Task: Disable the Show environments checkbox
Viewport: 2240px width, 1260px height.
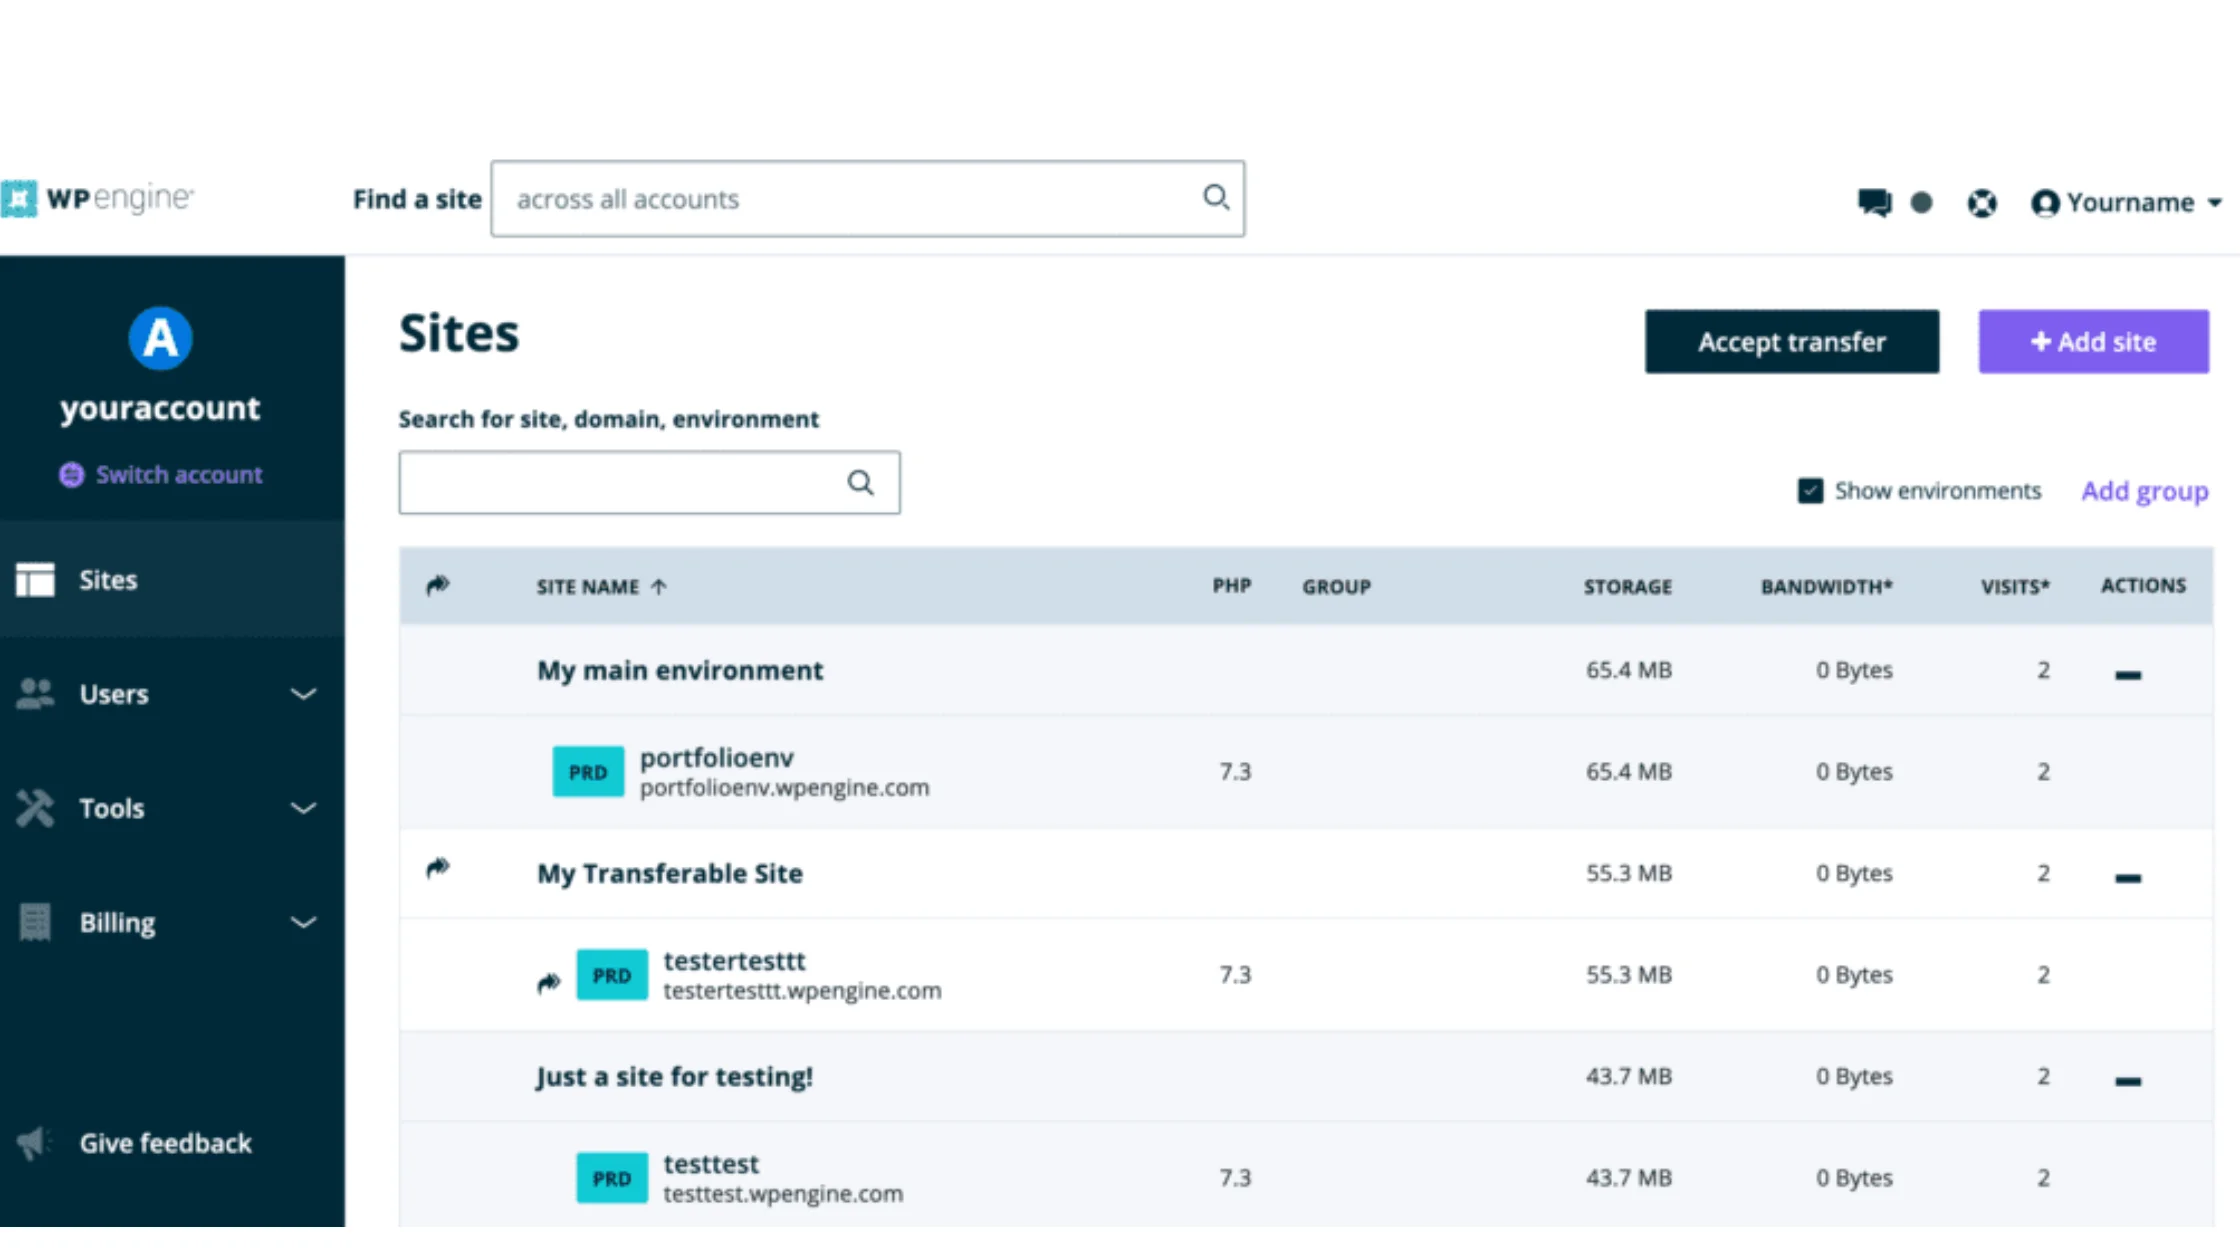Action: [x=1811, y=490]
